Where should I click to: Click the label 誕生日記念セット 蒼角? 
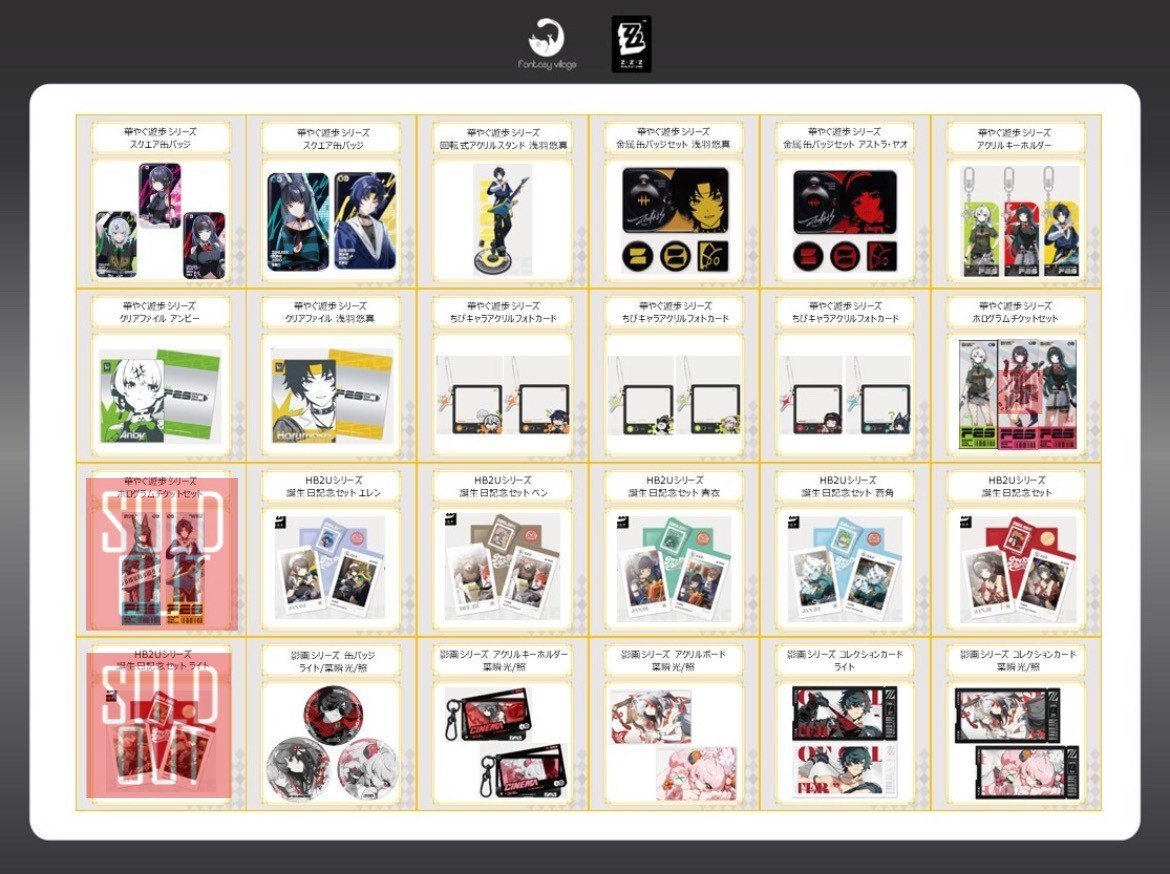847,493
